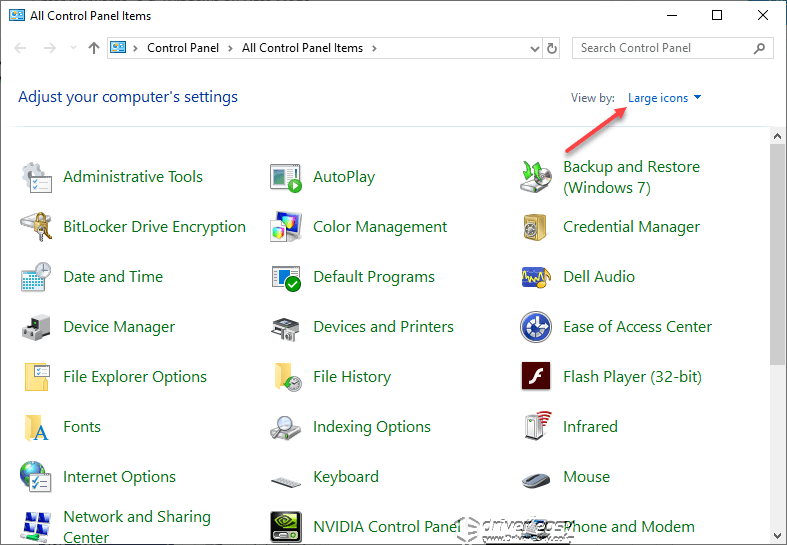Click the AutoPlay icon
787x545 pixels.
point(286,177)
